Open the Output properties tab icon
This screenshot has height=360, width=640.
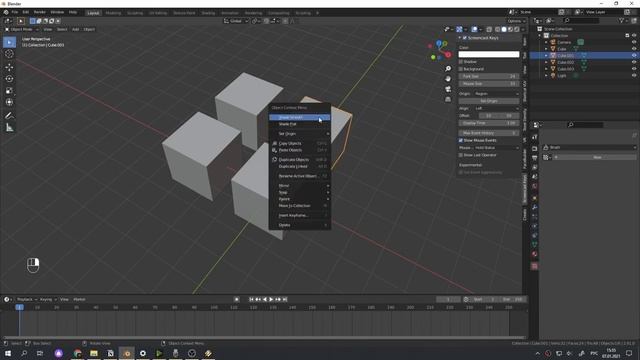click(x=534, y=158)
